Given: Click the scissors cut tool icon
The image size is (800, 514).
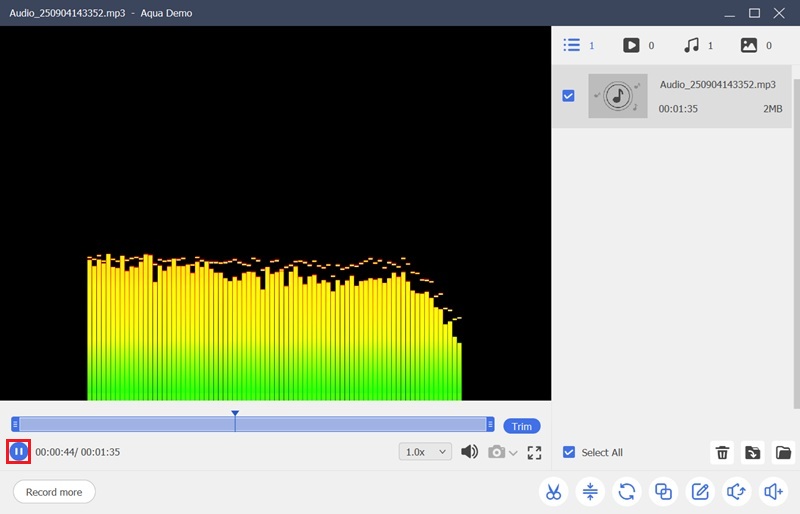Looking at the screenshot, I should (x=553, y=491).
